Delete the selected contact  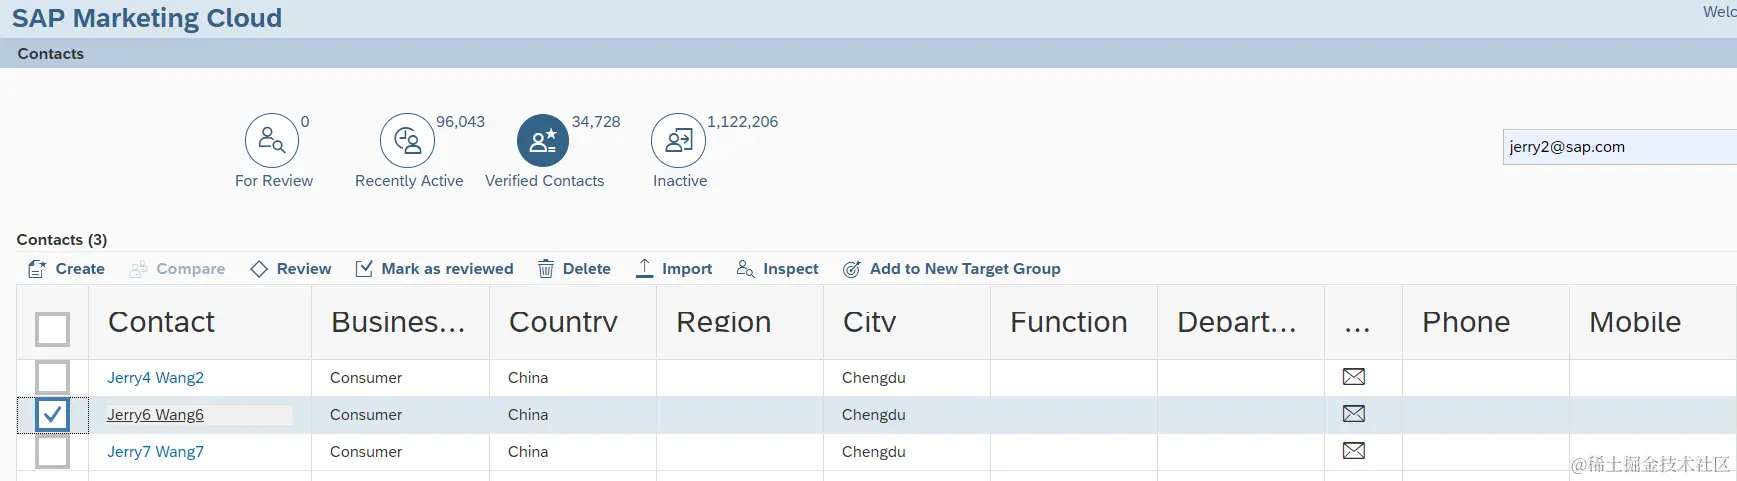[x=574, y=269]
